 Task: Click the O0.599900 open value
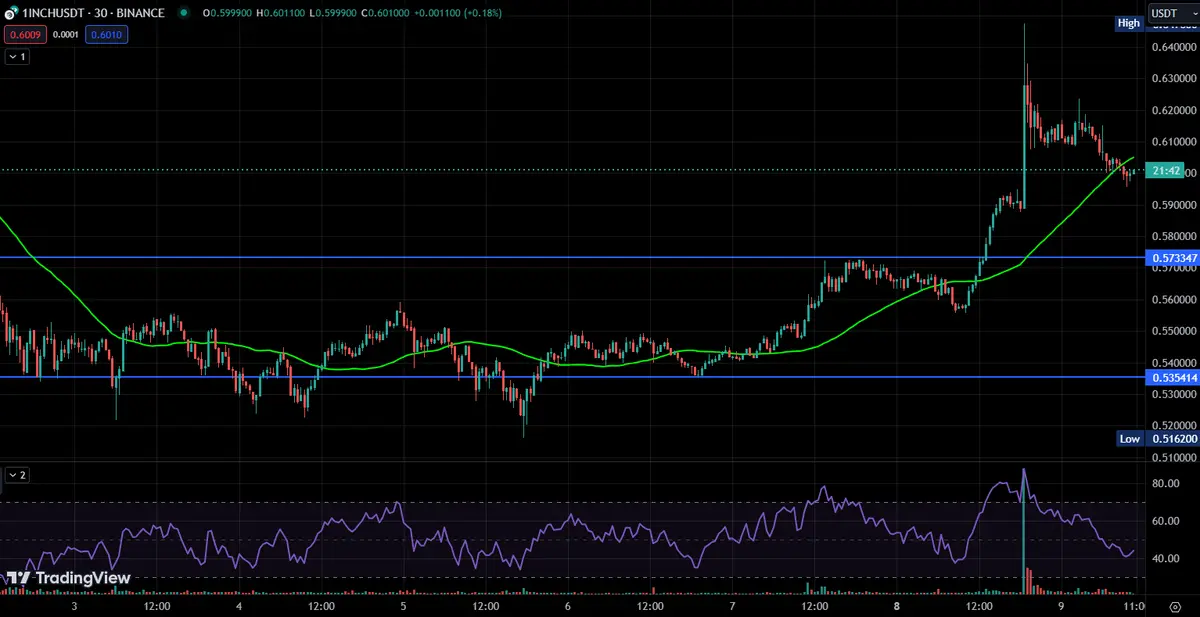[226, 14]
